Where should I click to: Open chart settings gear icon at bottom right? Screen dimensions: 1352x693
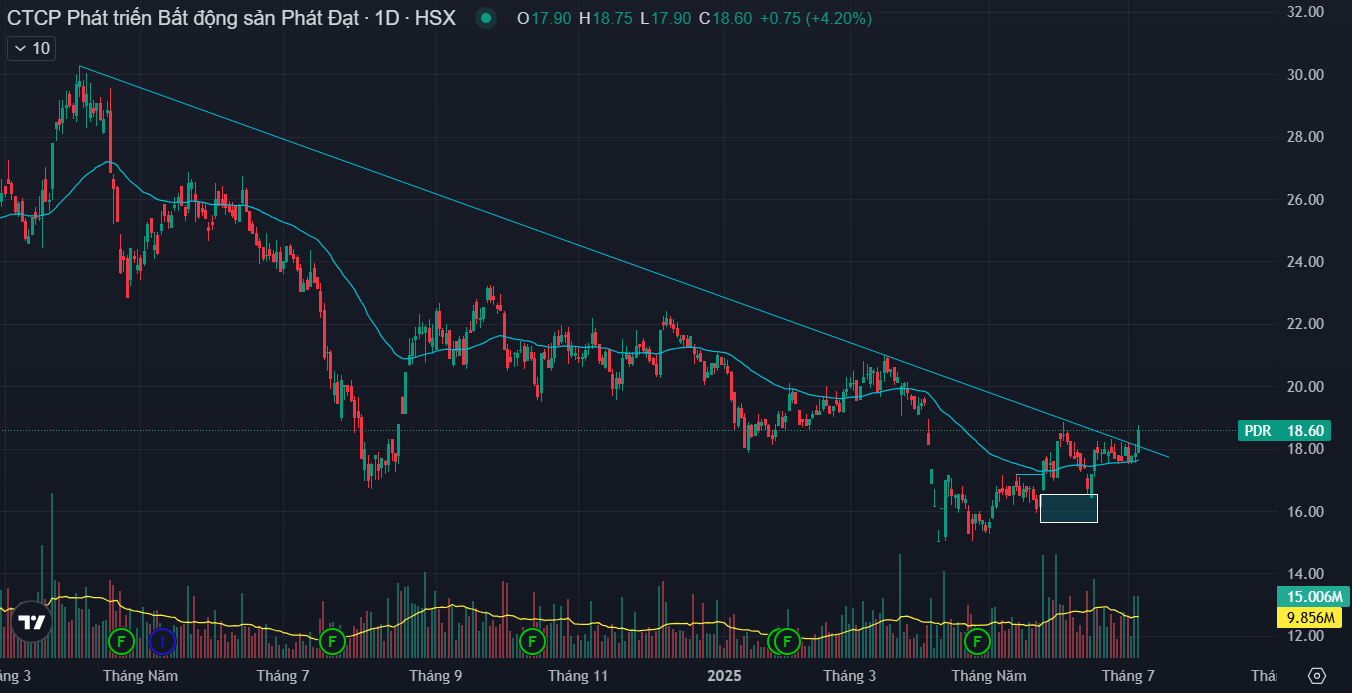(1316, 675)
